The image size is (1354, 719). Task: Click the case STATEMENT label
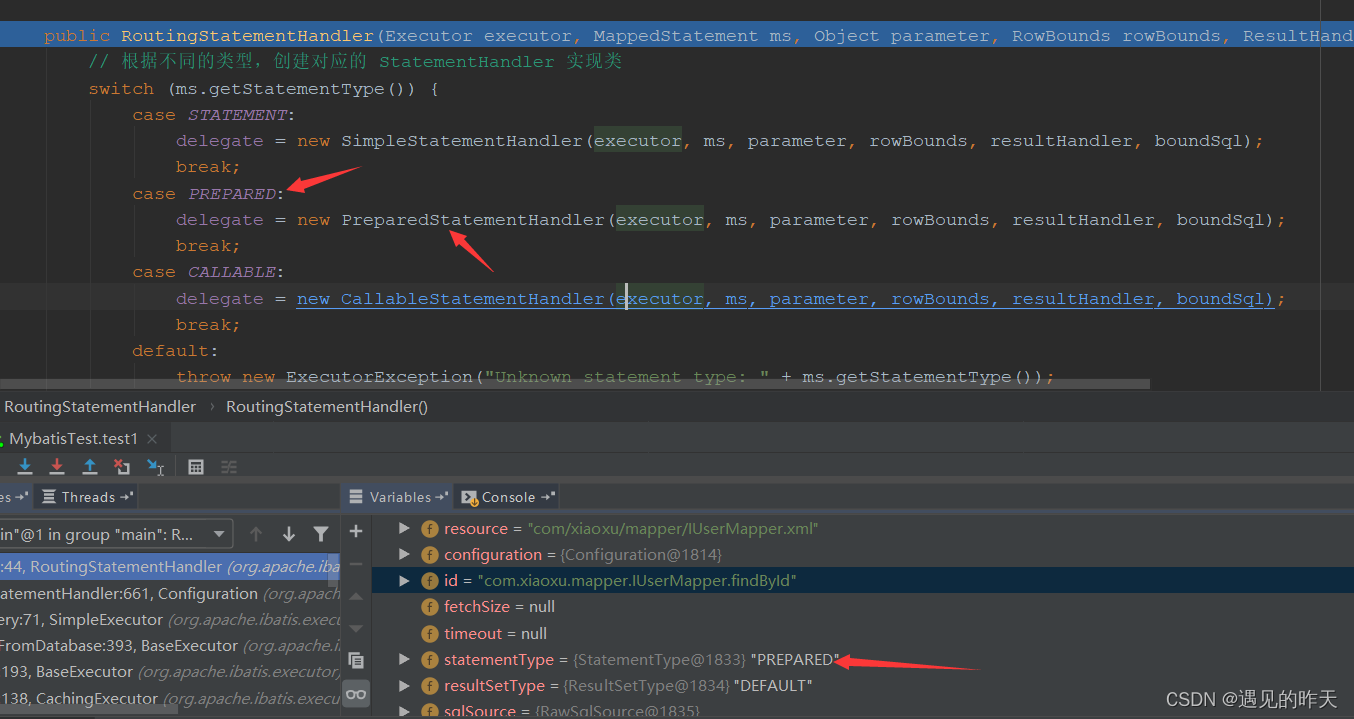pyautogui.click(x=213, y=115)
